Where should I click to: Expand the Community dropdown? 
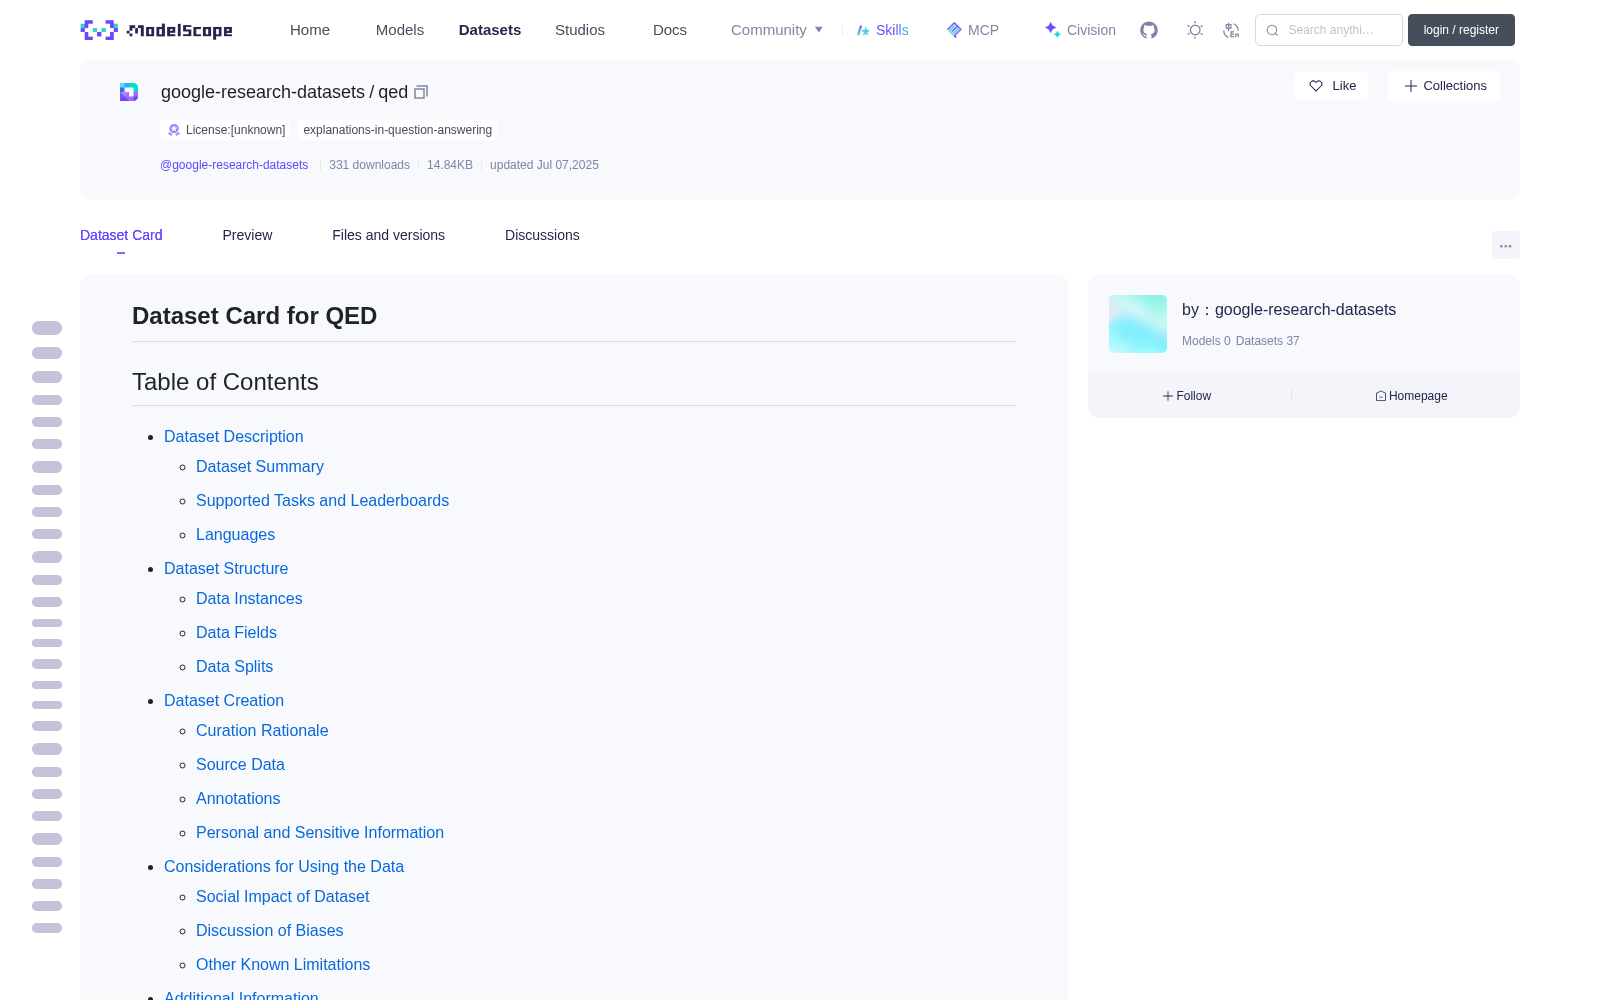(777, 30)
